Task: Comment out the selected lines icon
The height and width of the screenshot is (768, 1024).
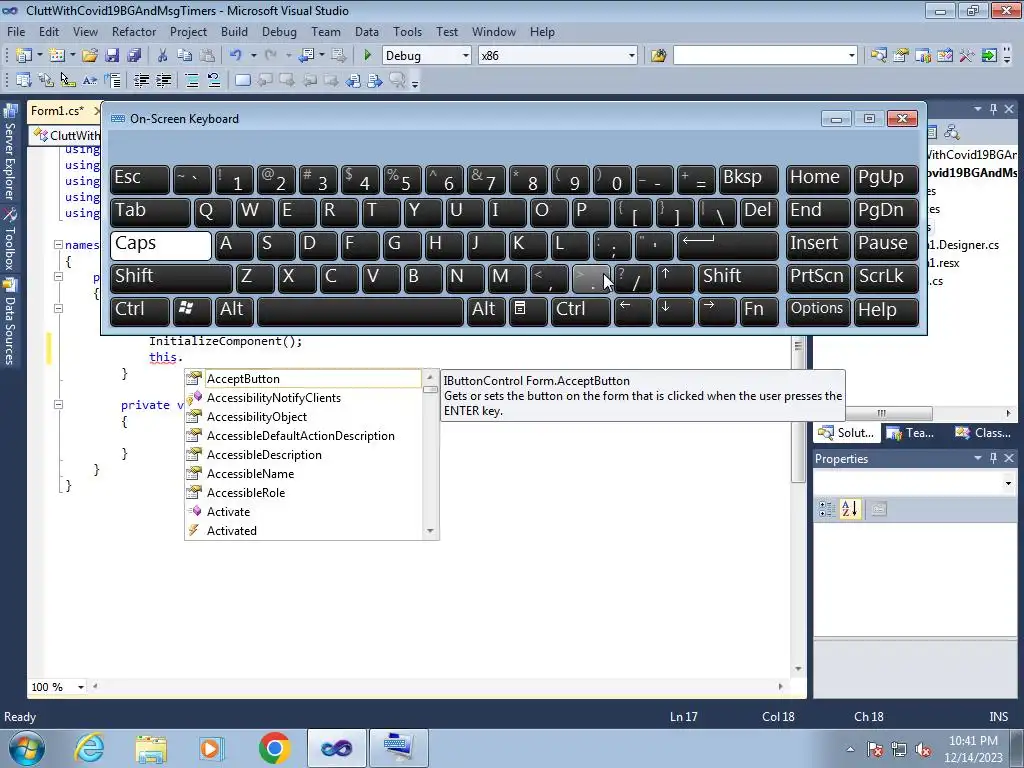Action: pyautogui.click(x=192, y=80)
